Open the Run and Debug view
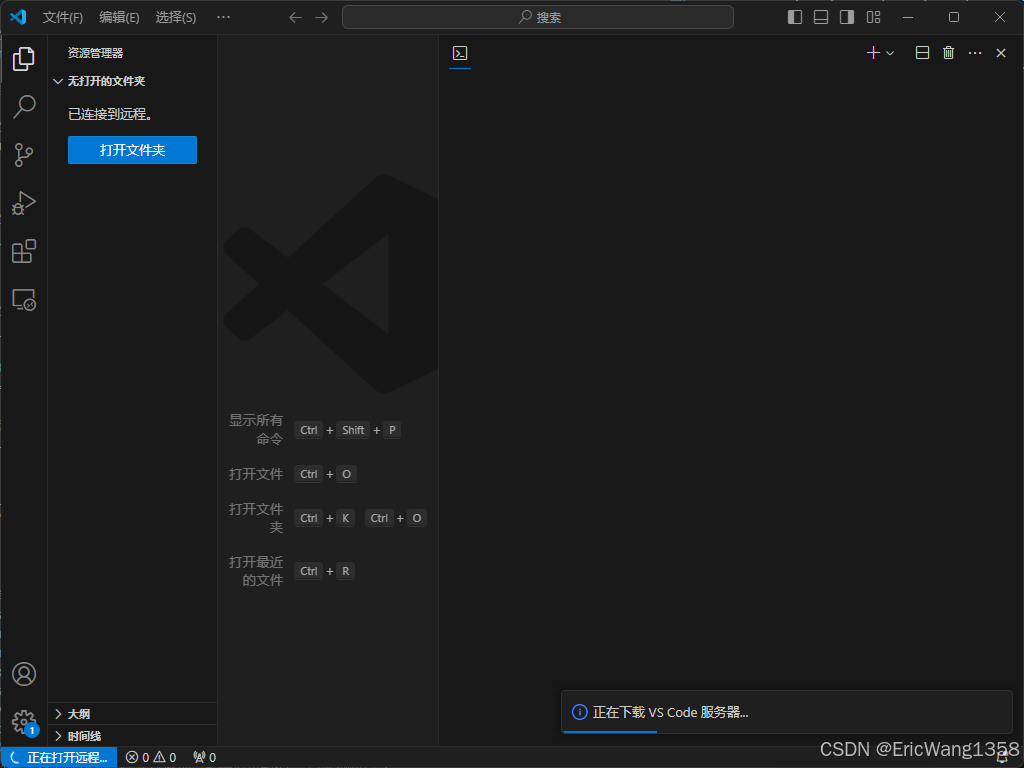This screenshot has height=768, width=1024. click(x=24, y=203)
